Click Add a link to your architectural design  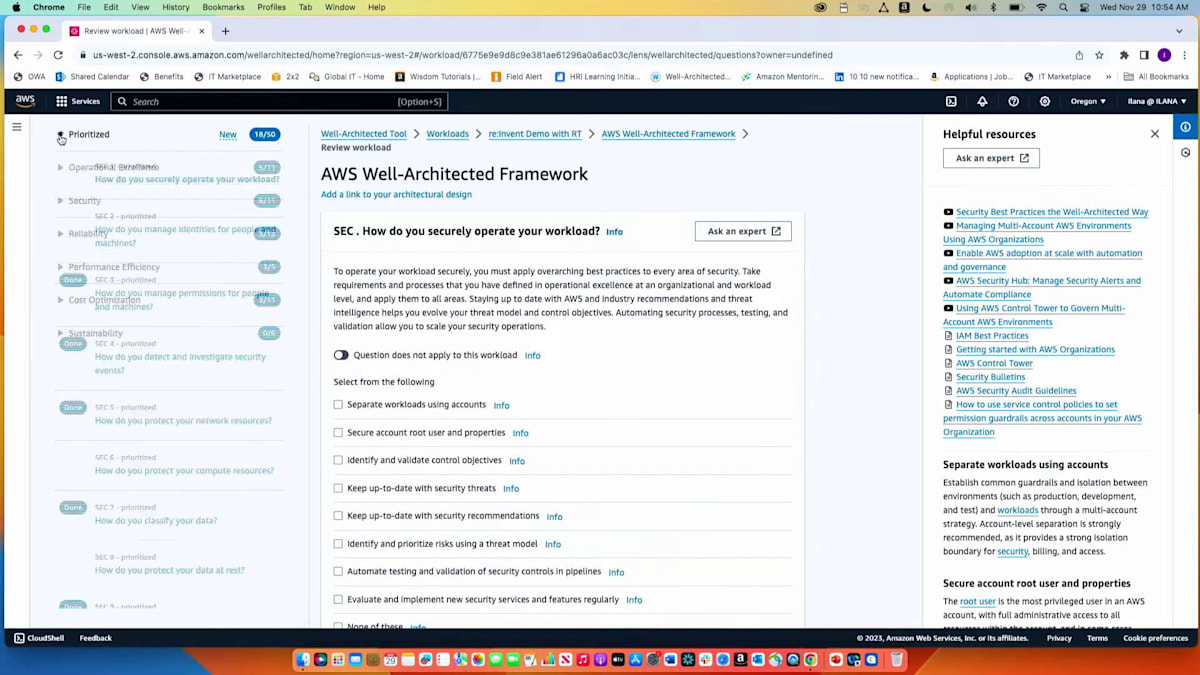click(x=396, y=194)
